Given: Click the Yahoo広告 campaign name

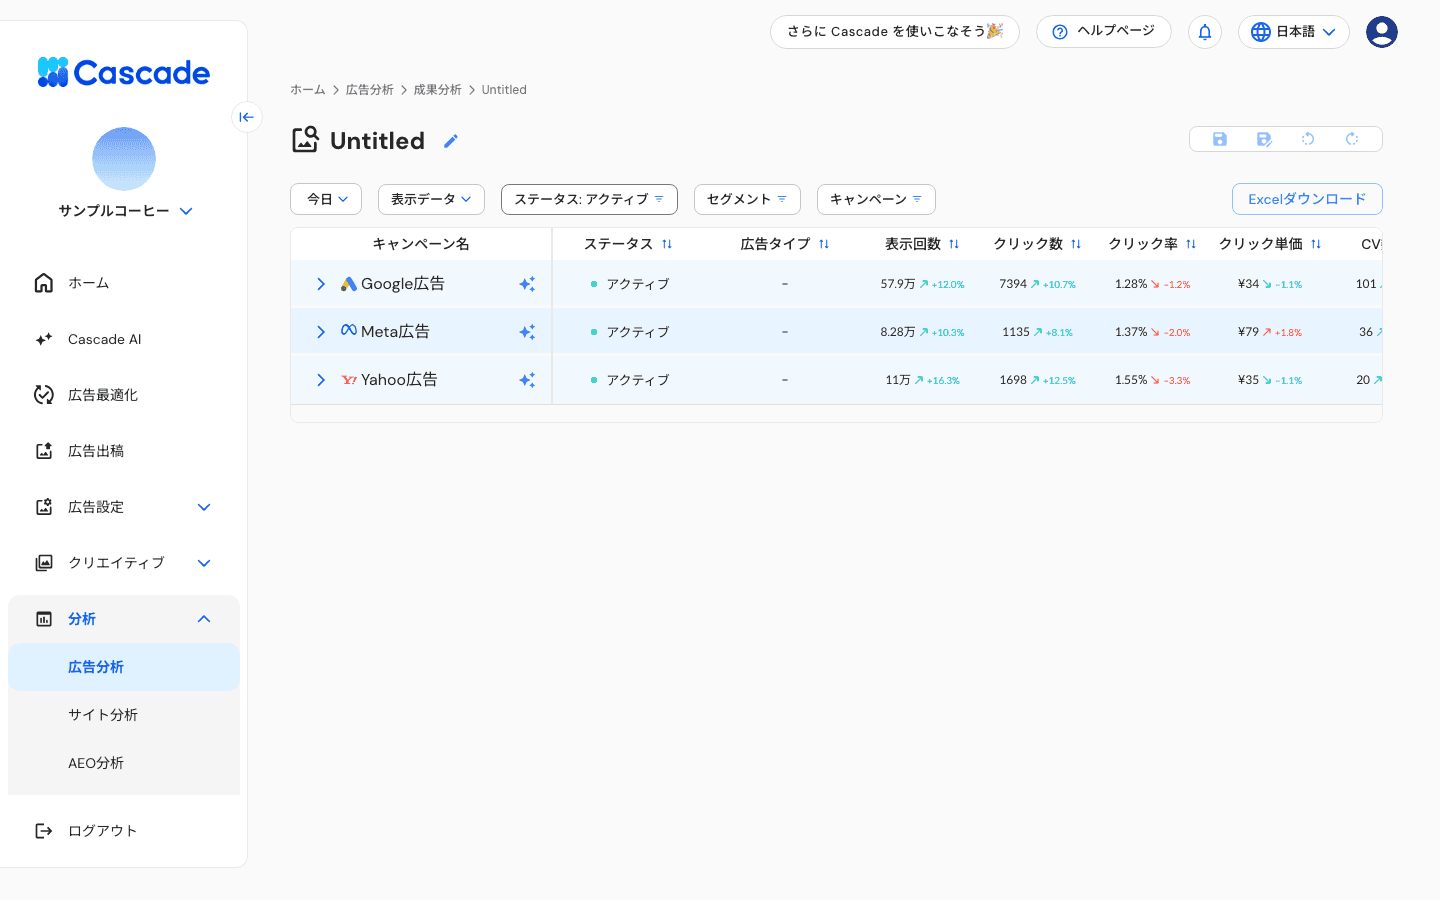Looking at the screenshot, I should pos(399,380).
